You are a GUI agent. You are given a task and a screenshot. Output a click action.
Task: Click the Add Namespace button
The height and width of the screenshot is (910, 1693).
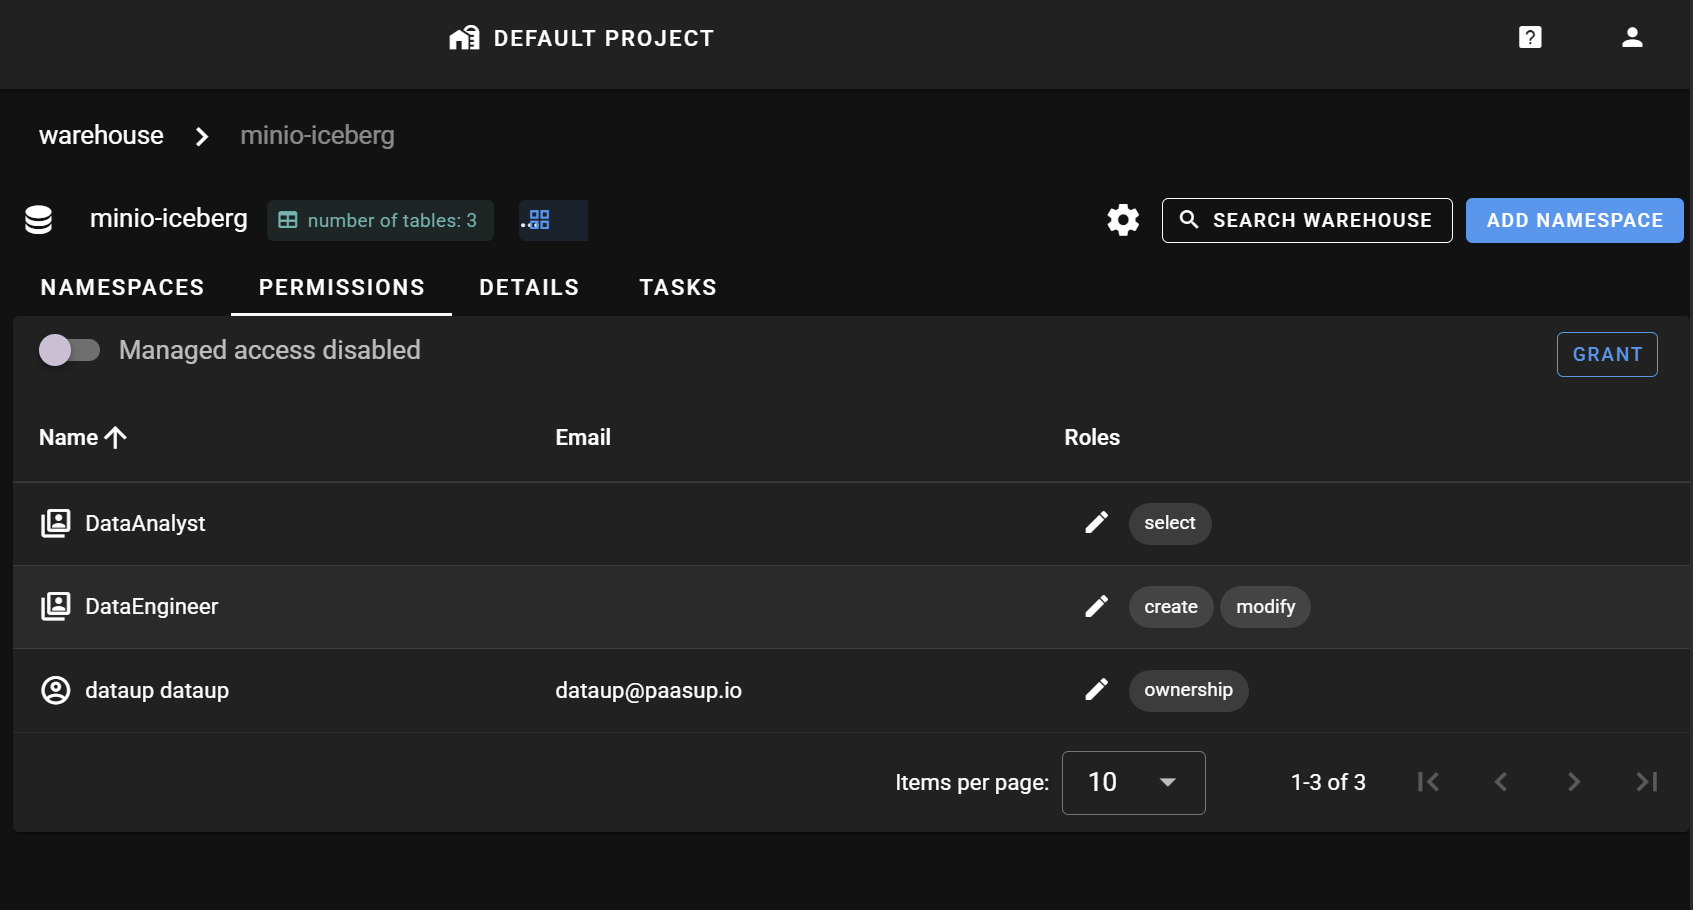pyautogui.click(x=1573, y=220)
